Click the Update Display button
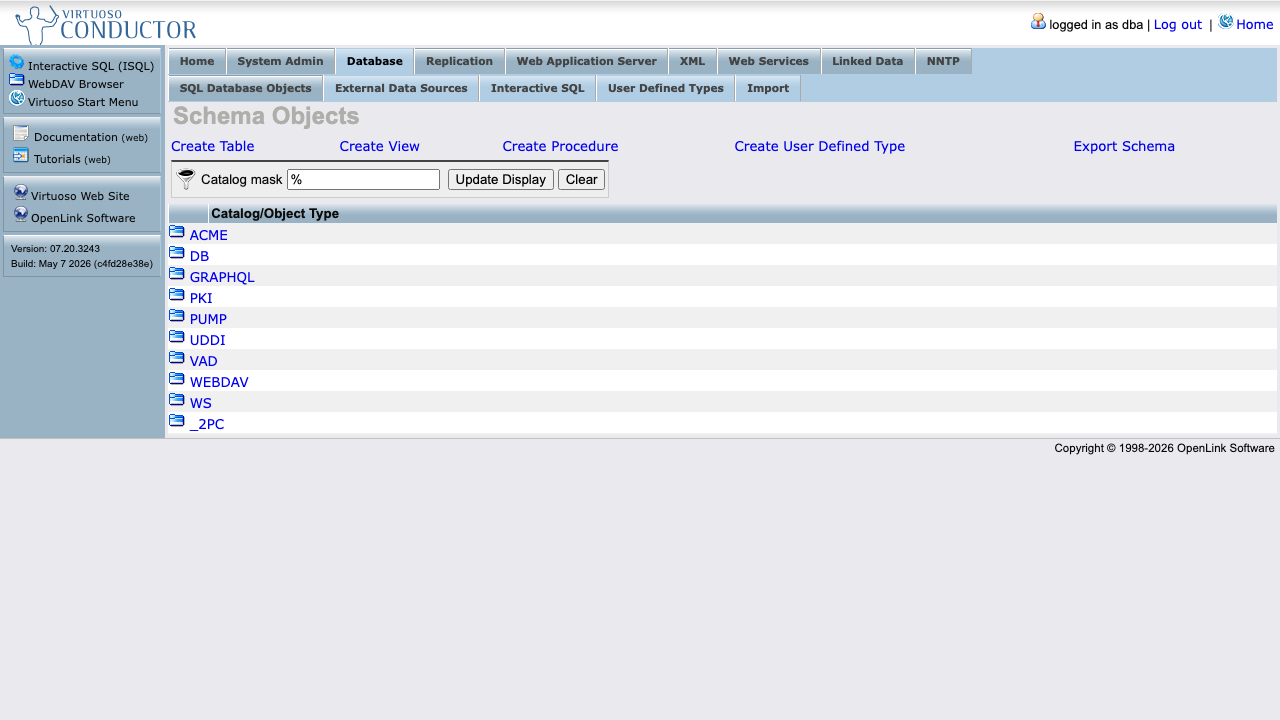This screenshot has height=720, width=1280. click(501, 180)
